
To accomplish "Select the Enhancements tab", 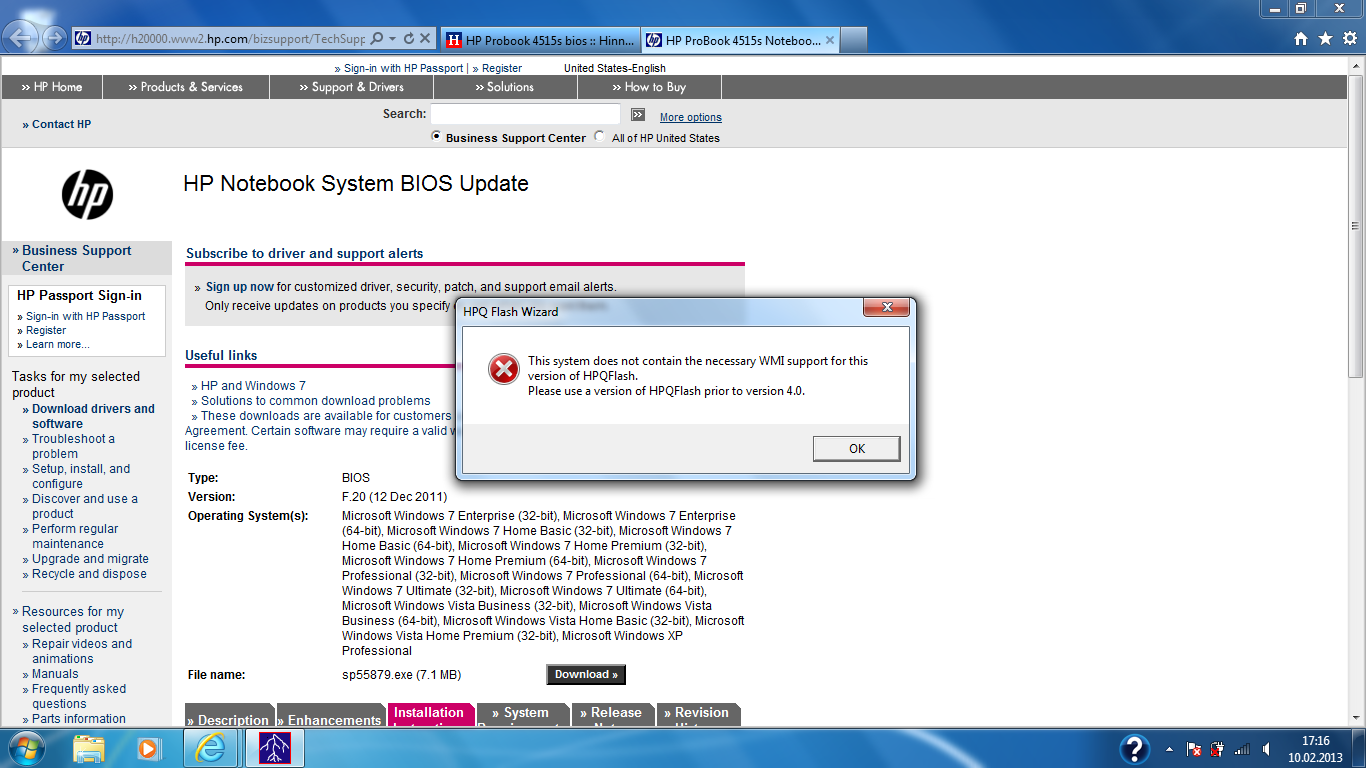I will click(330, 715).
